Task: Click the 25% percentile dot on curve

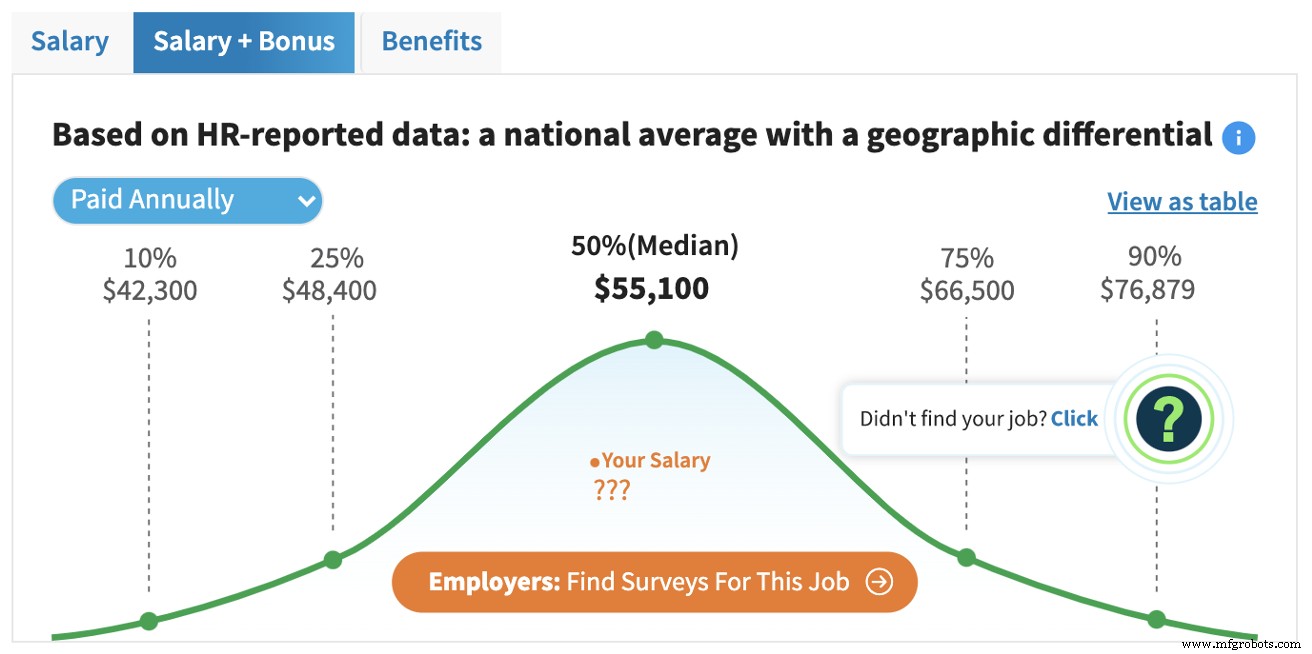Action: tap(333, 560)
